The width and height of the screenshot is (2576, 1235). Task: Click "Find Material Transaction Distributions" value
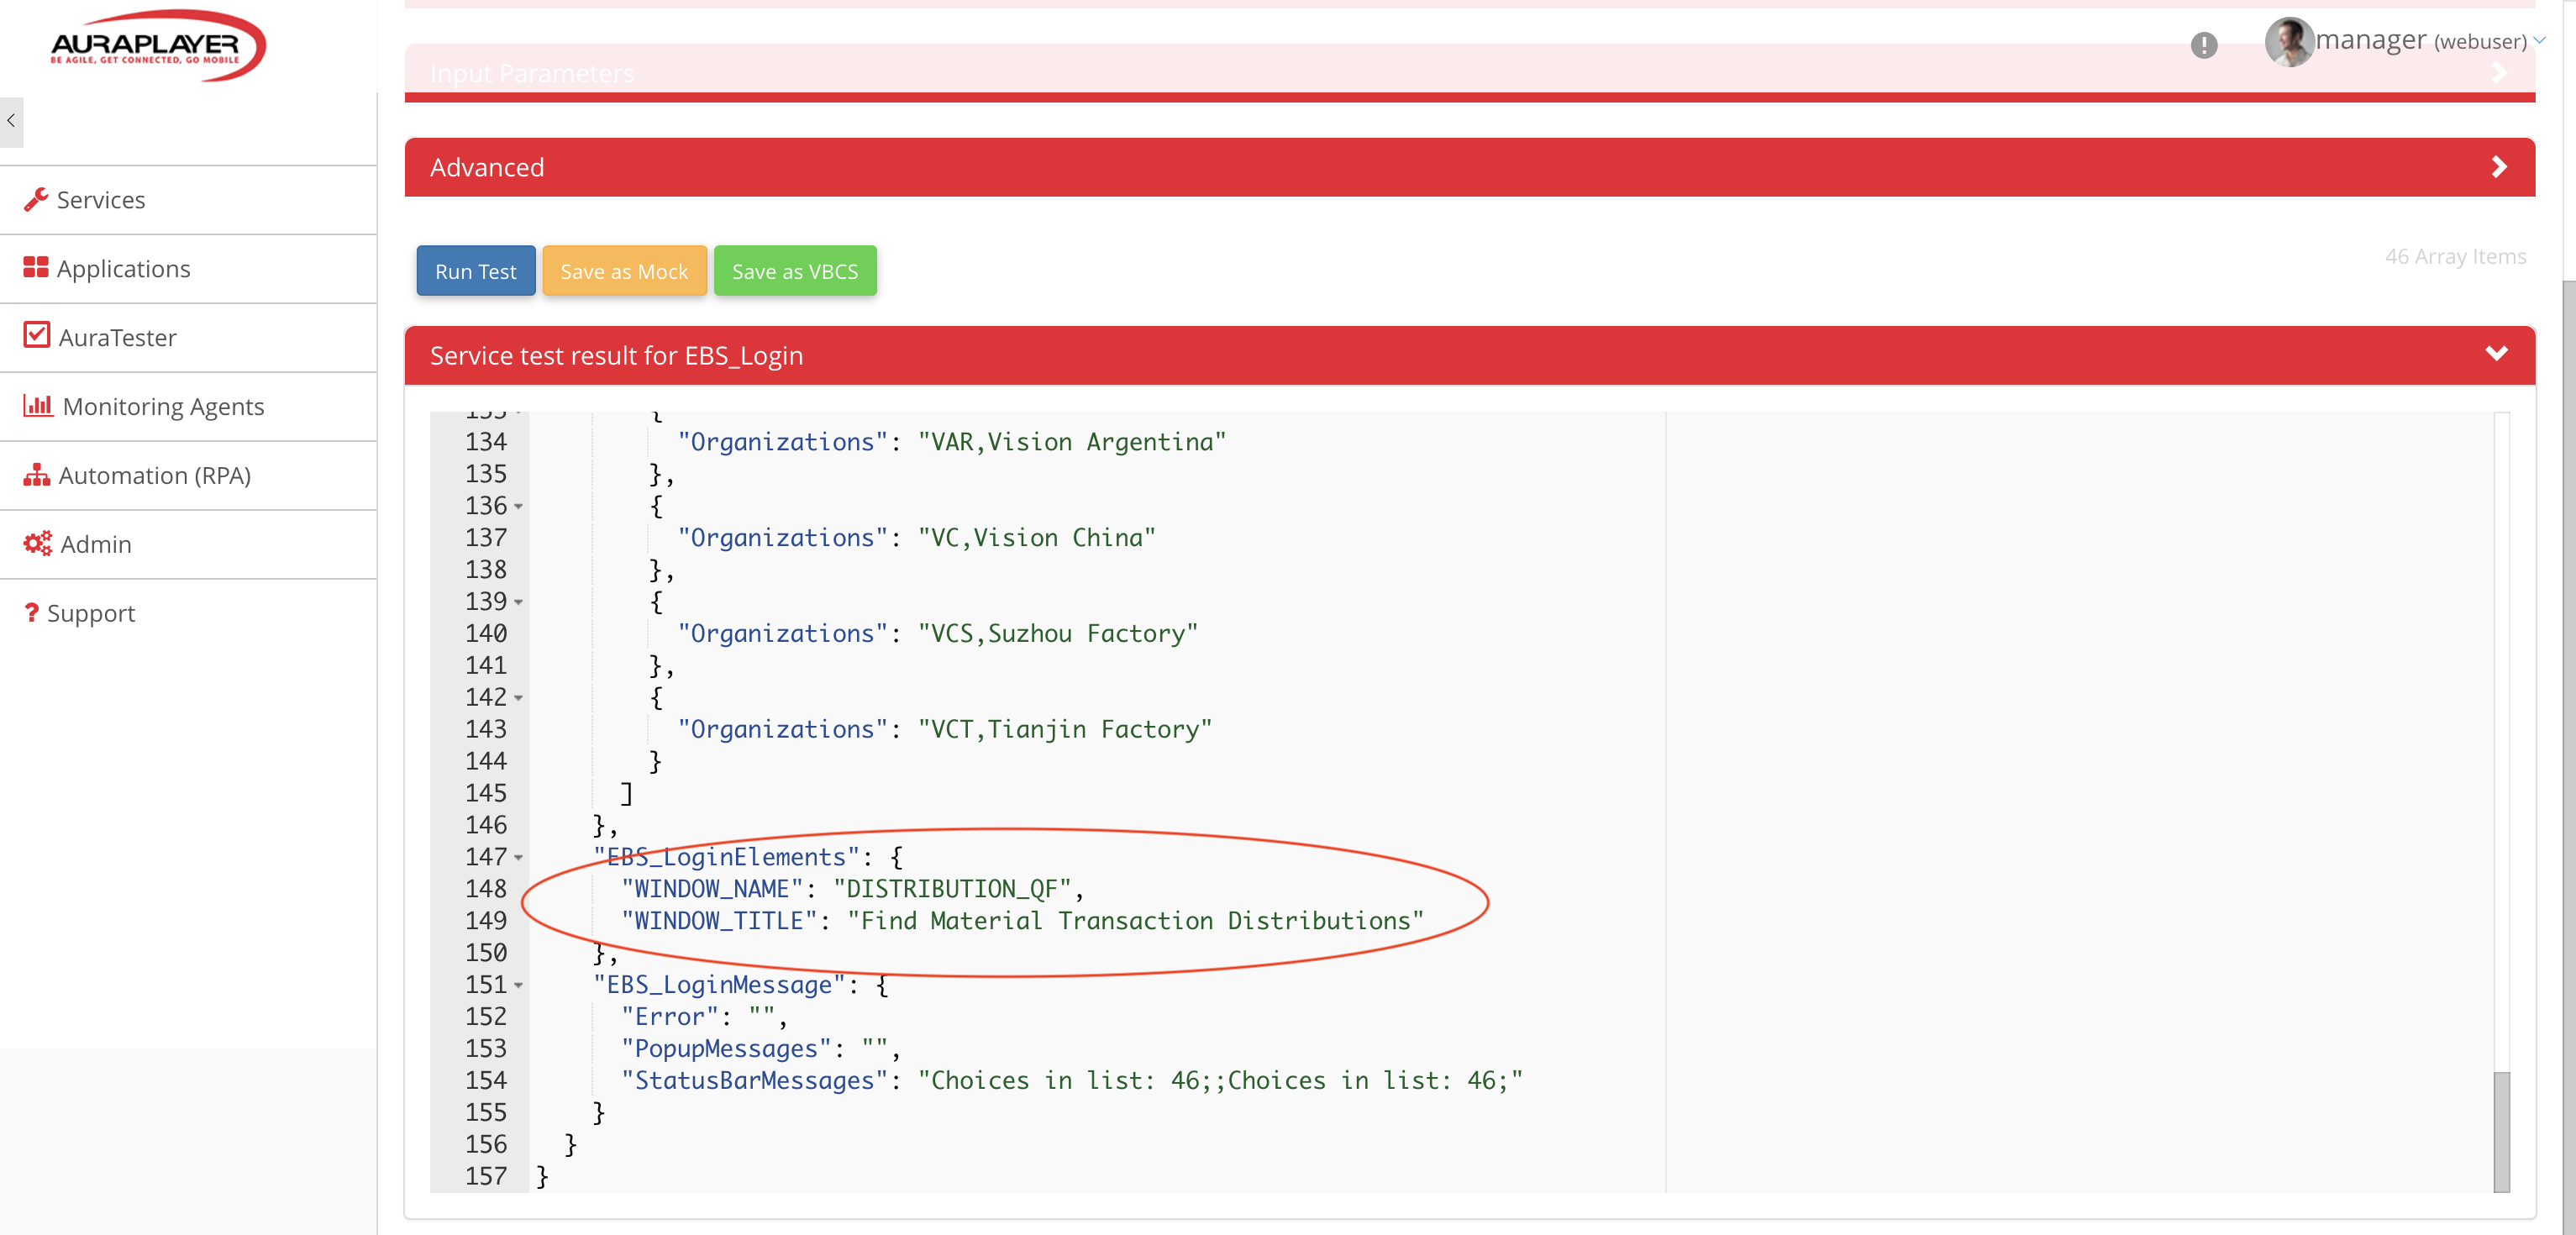(x=1135, y=921)
